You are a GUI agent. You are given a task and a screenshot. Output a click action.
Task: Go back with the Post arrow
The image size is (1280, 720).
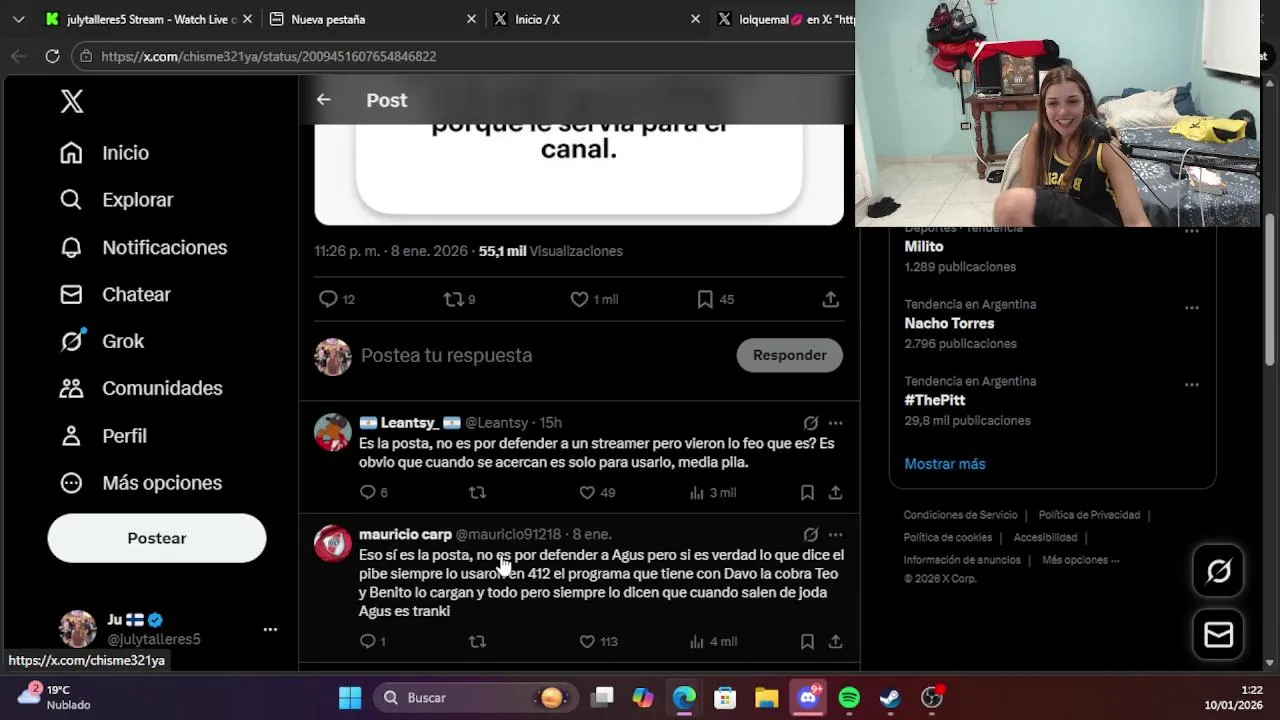323,100
